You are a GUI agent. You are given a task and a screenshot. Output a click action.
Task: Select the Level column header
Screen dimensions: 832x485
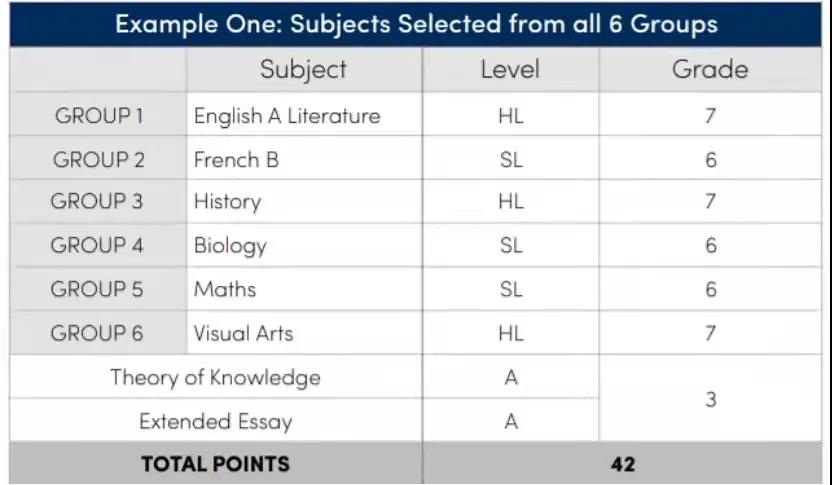click(510, 70)
